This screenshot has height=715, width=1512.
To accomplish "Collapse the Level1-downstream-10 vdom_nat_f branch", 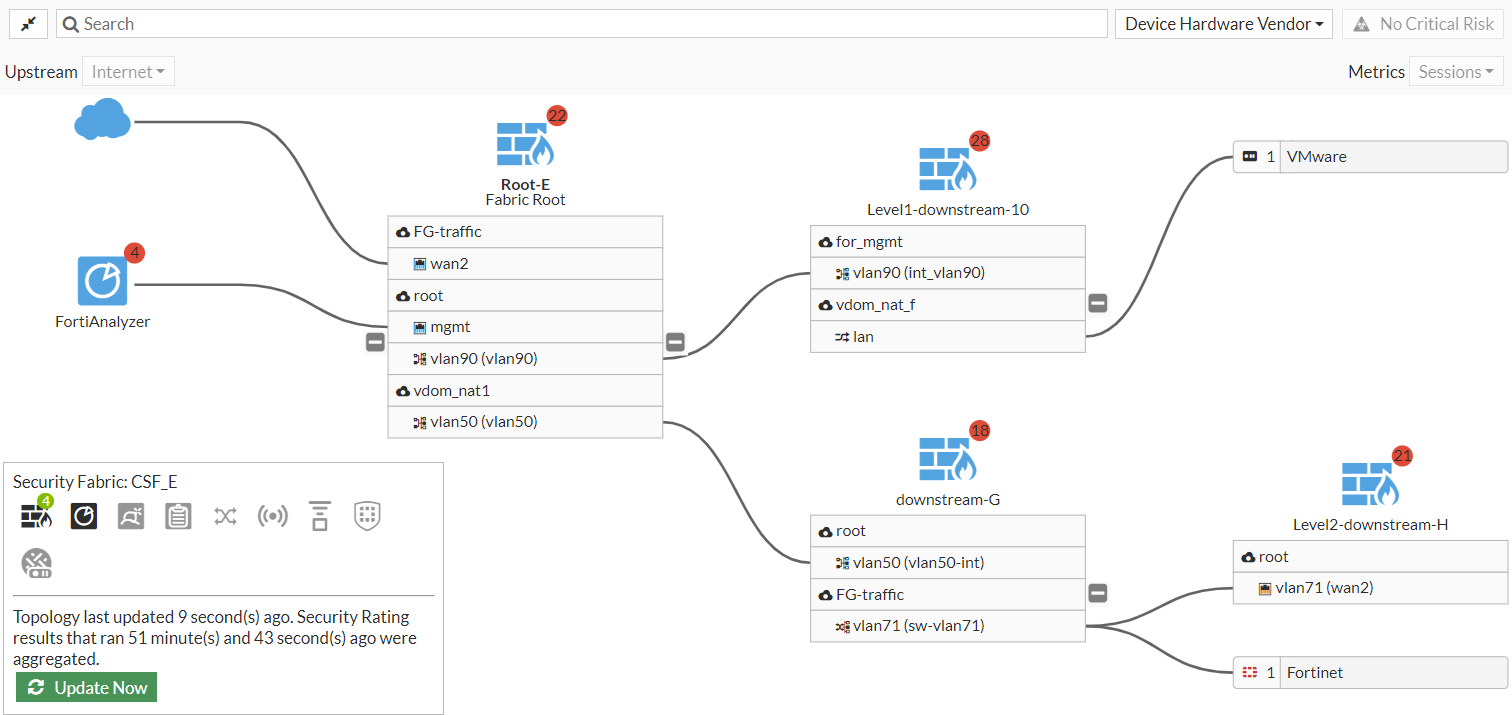I will point(1097,303).
